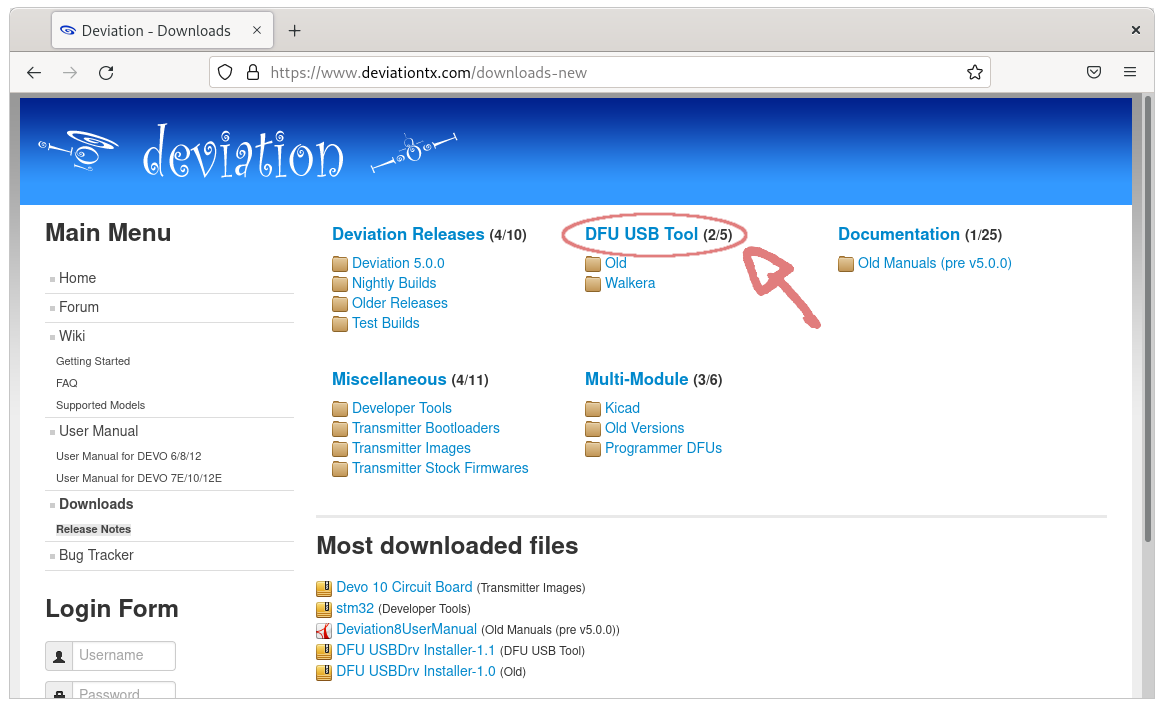Click the folder icon beside Nightly Builds
The height and width of the screenshot is (708, 1164).
point(340,283)
